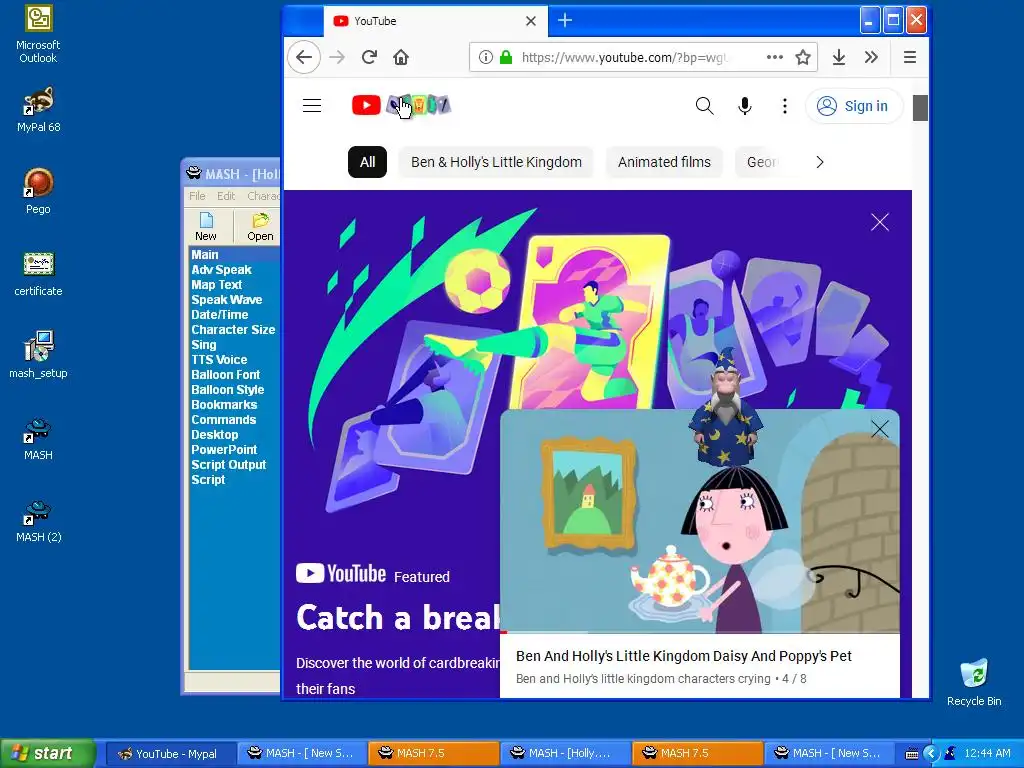1024x768 pixels.
Task: Select the YouTube browser tab
Action: point(435,21)
